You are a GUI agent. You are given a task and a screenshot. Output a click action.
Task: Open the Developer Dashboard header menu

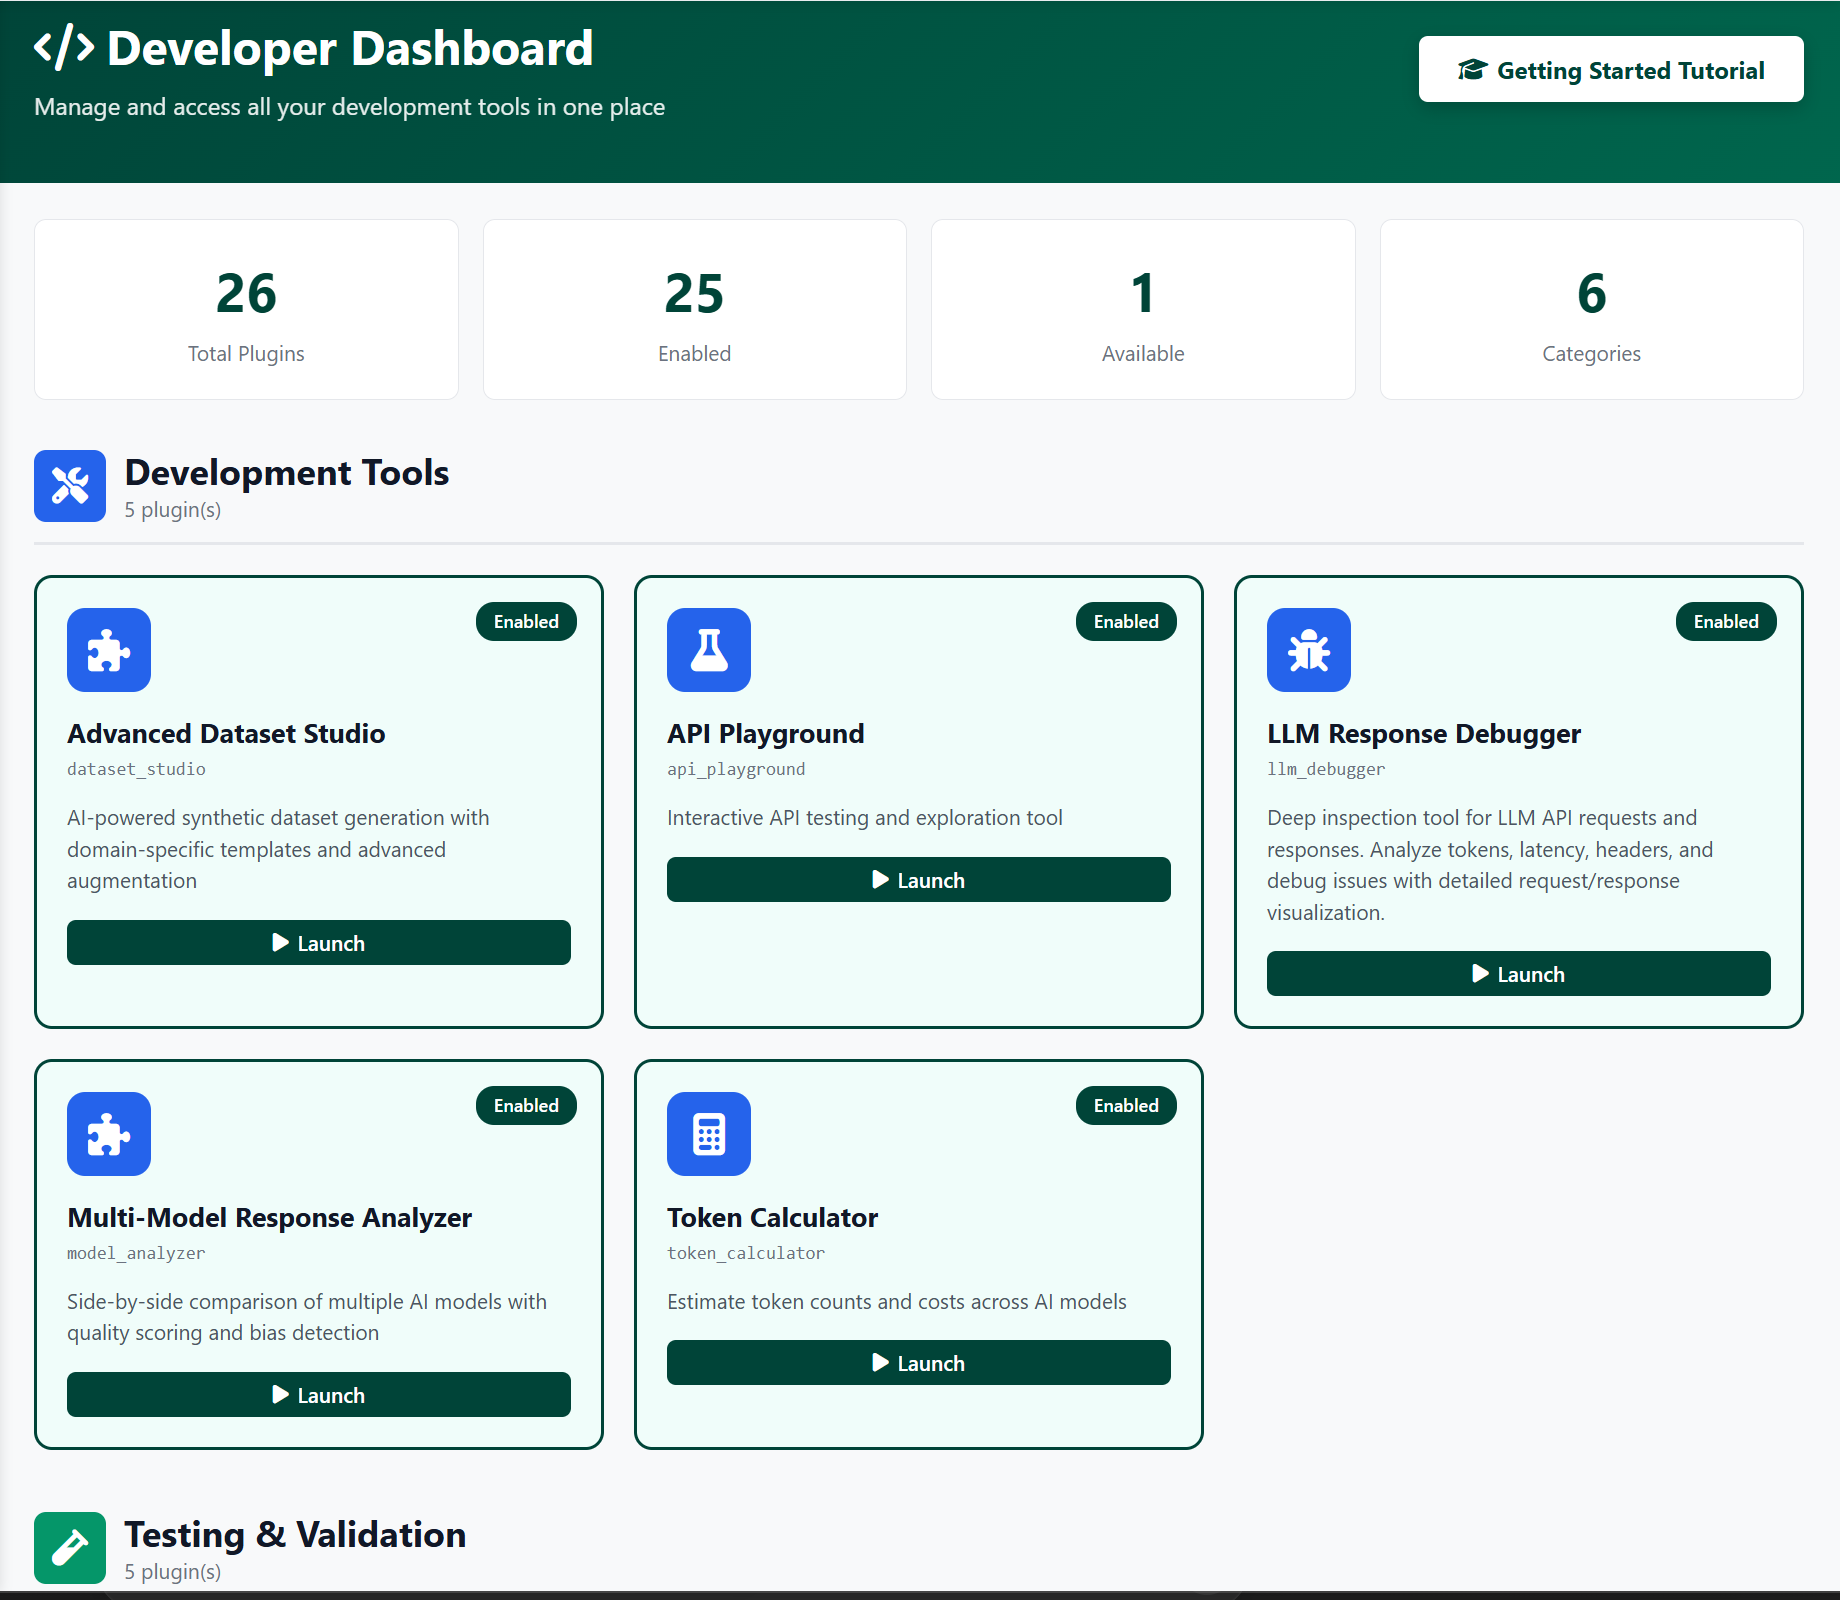[349, 47]
